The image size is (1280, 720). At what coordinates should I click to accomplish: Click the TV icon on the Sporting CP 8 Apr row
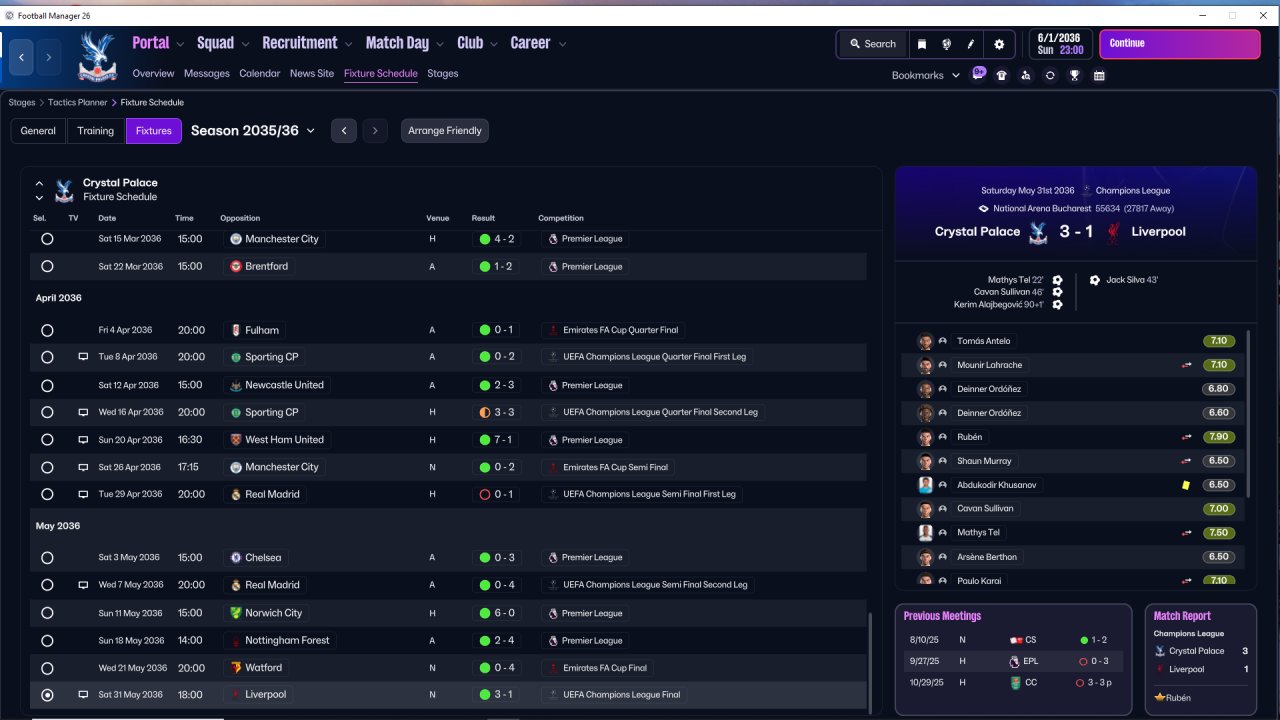click(x=83, y=357)
